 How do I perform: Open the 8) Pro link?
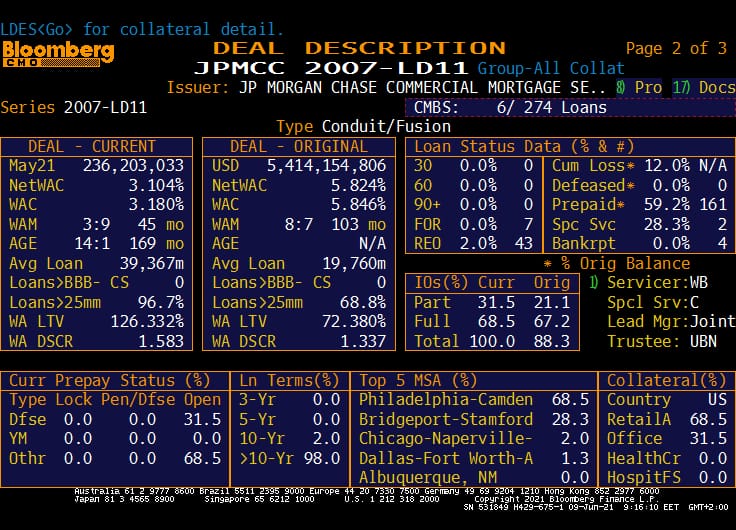tap(639, 88)
